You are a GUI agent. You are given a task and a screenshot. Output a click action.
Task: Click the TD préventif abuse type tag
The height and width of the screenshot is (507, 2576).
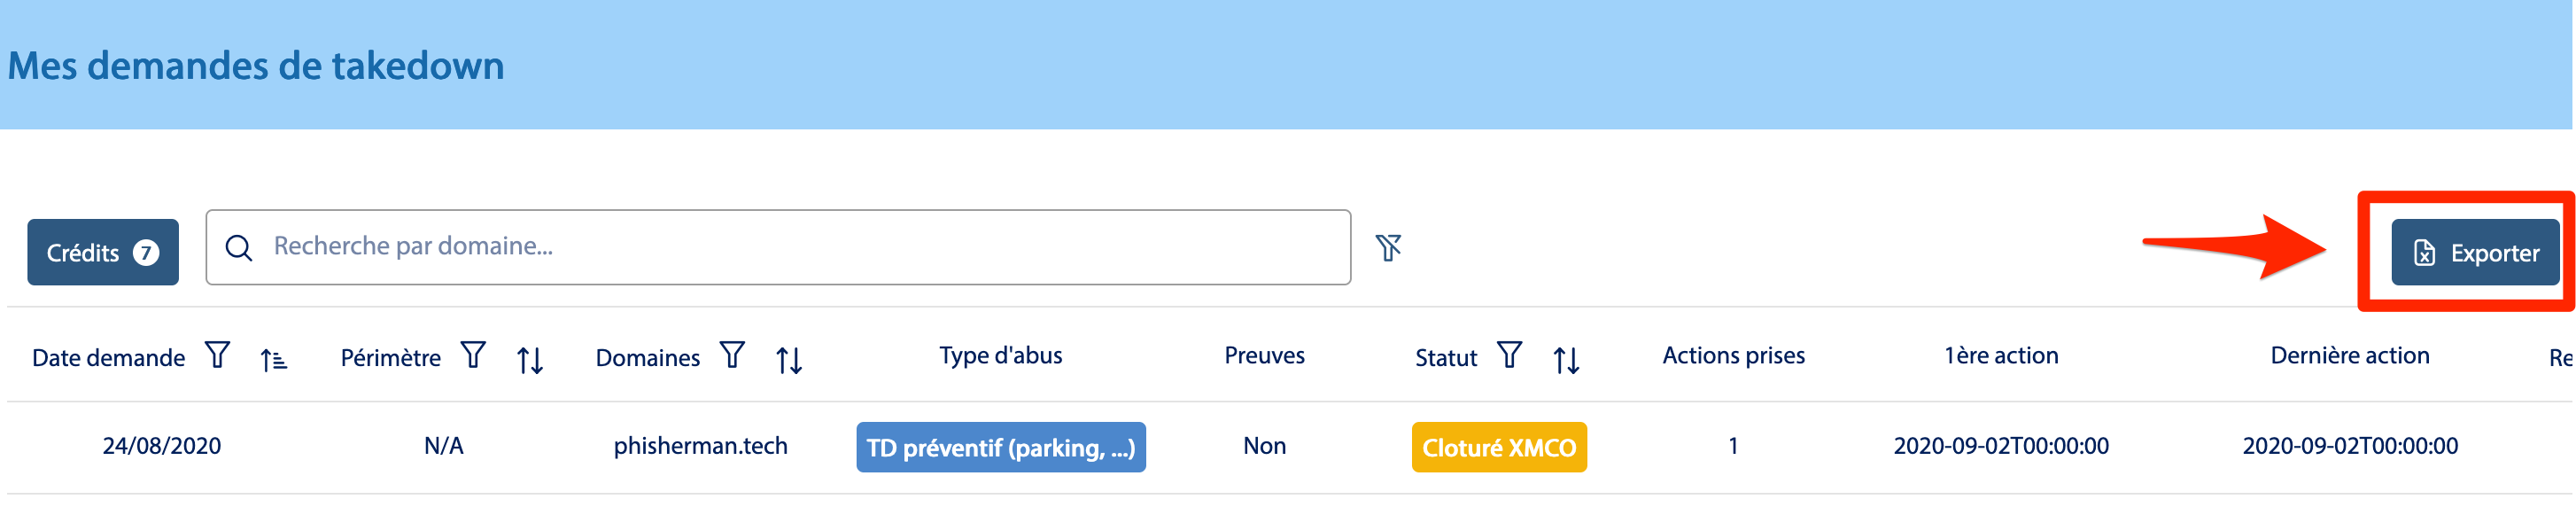1000,447
